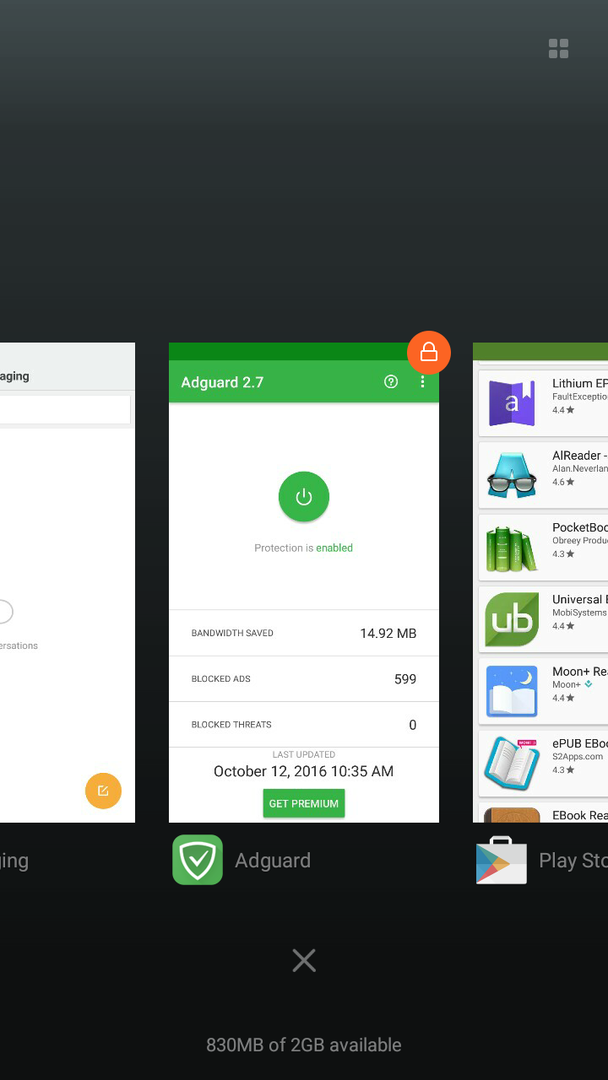608x1080 pixels.
Task: Switch recents view using grid icon
Action: (558, 49)
